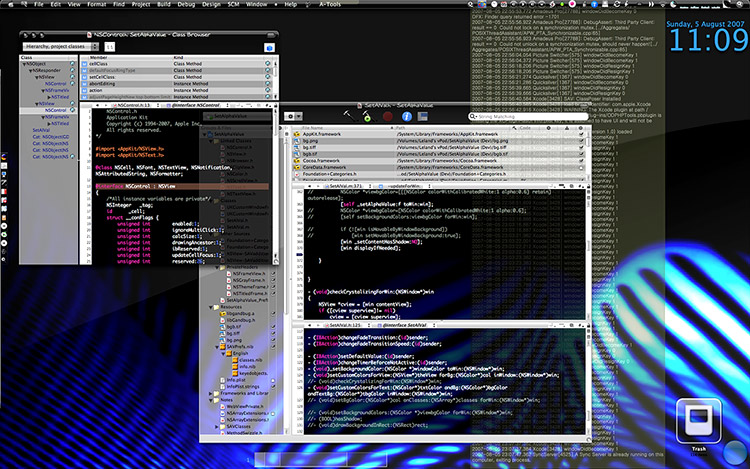Toggle the target checkbox for libgandbug.a
Screen dimensions: 750x469
273,314
